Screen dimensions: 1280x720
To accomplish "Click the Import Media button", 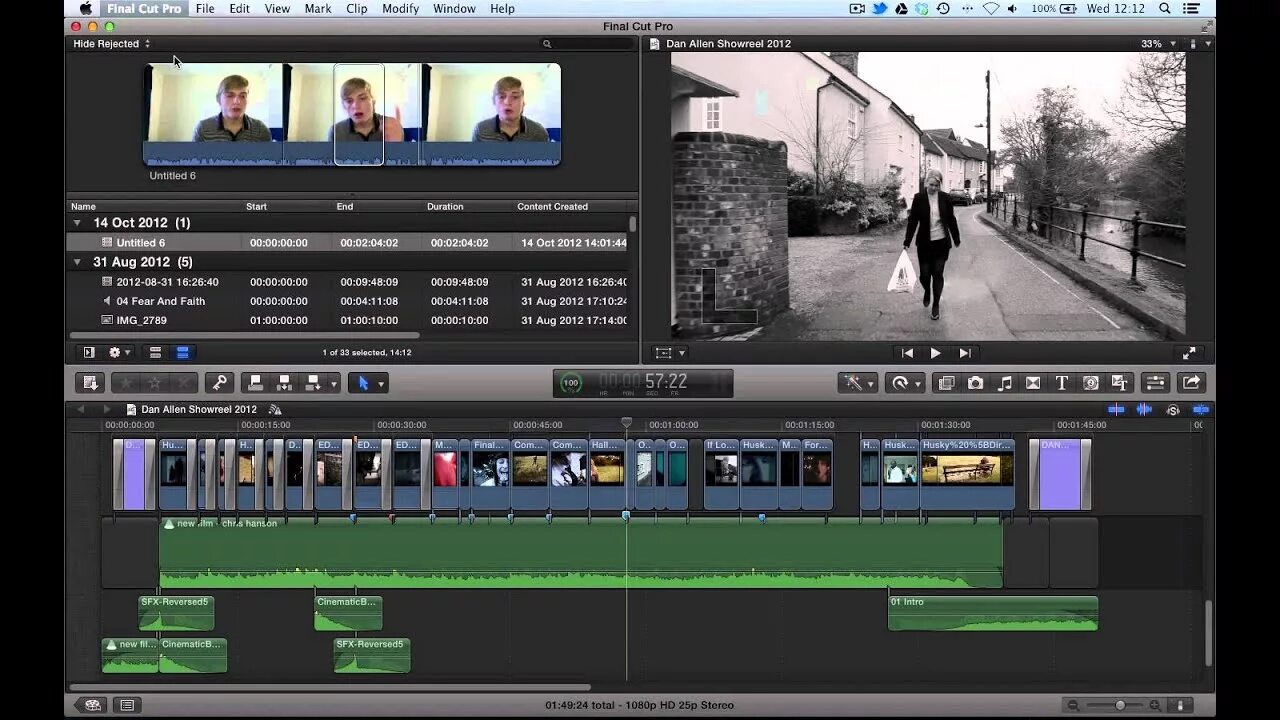I will 90,383.
